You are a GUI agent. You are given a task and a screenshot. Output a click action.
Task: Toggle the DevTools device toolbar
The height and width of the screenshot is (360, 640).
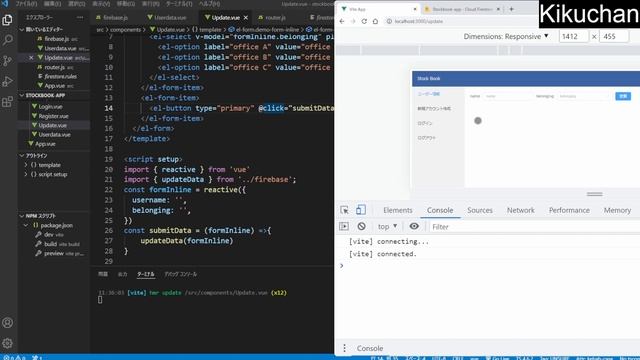(361, 210)
